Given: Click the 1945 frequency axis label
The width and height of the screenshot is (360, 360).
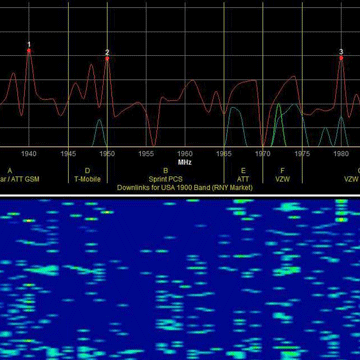Looking at the screenshot, I should pos(68,154).
